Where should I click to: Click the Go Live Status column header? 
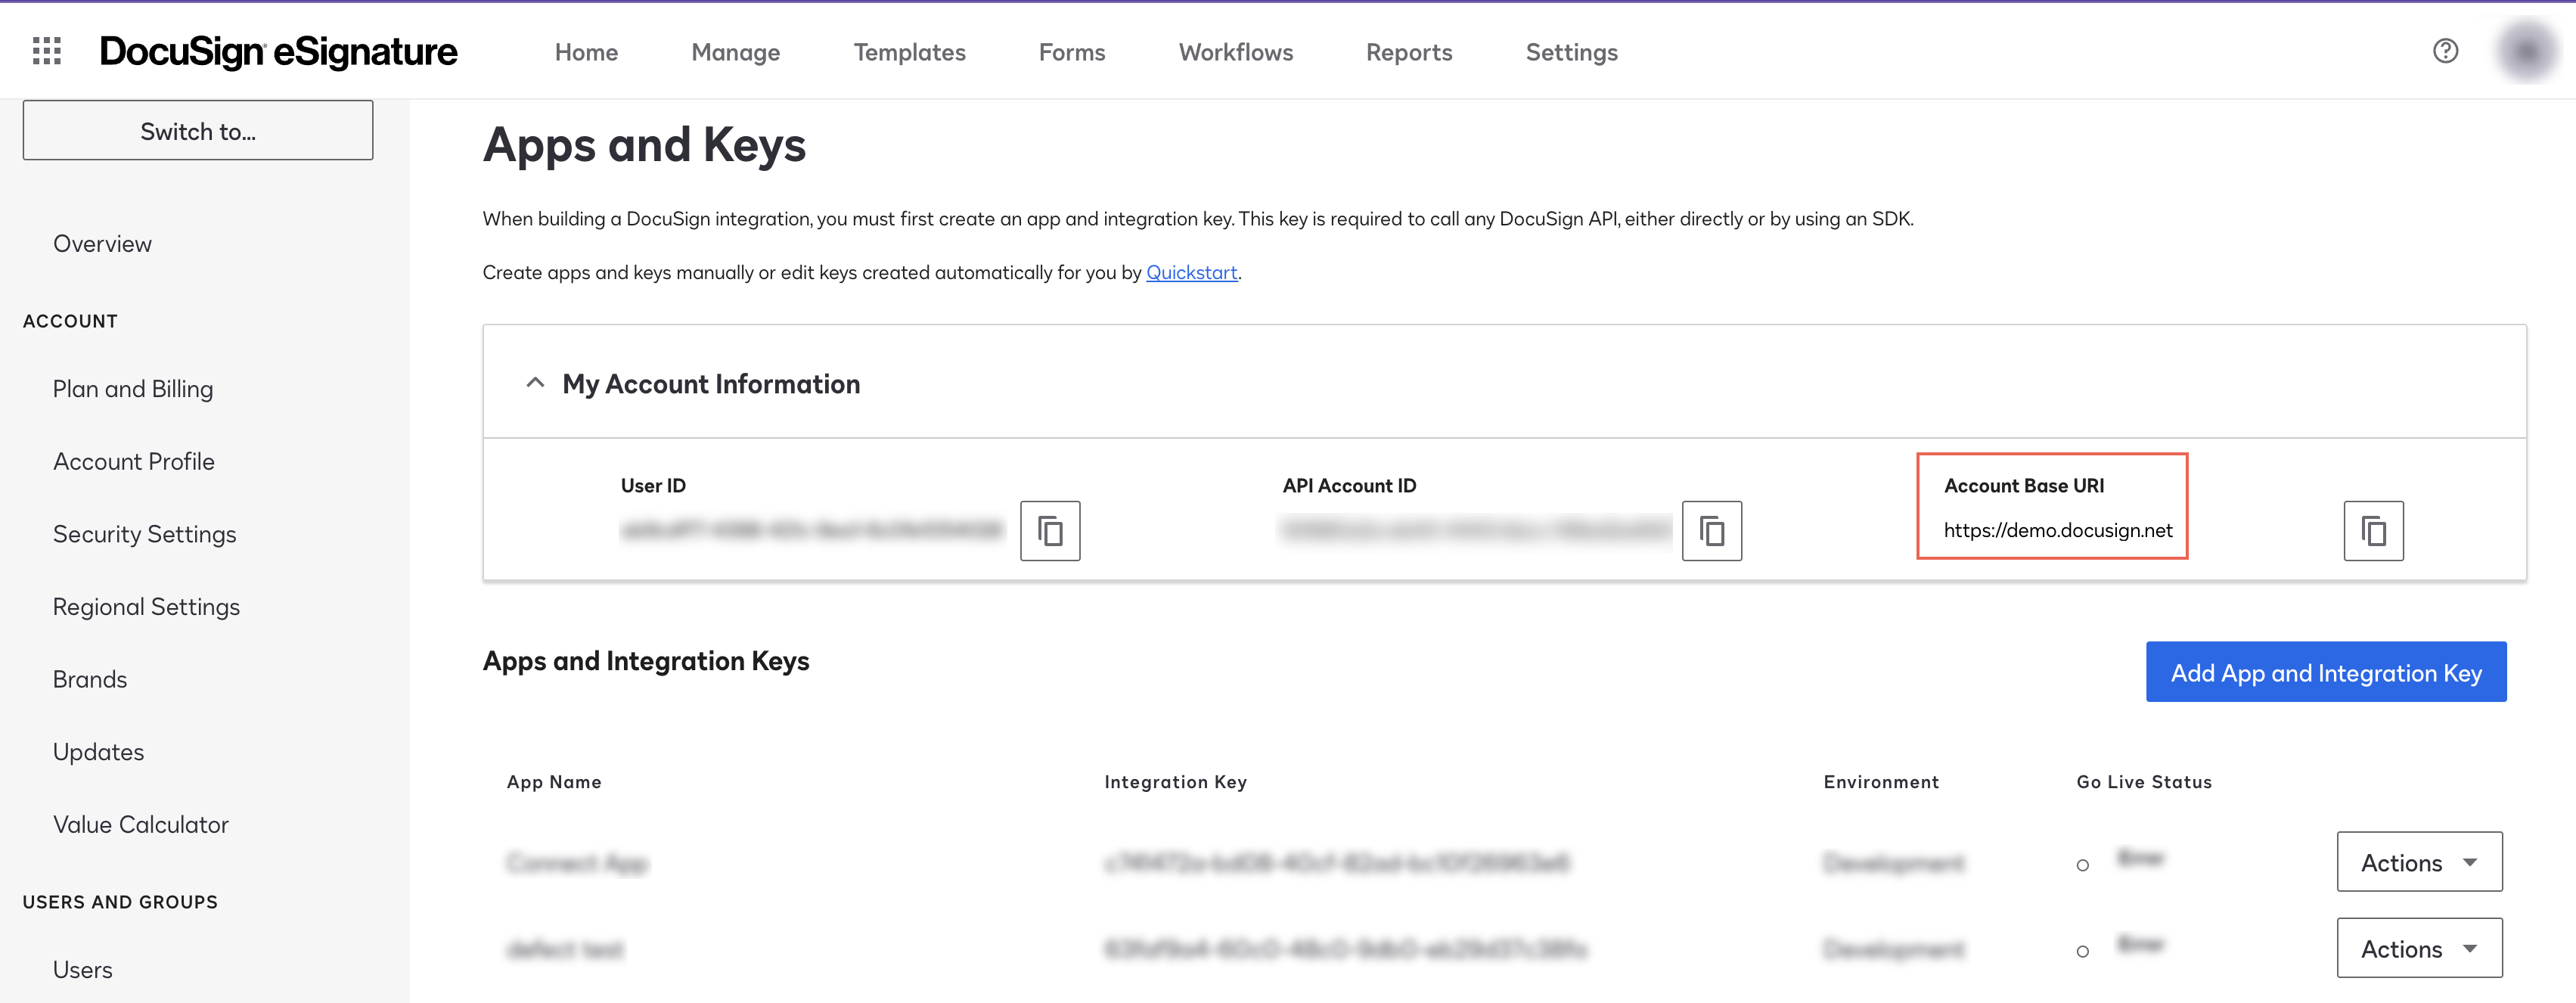[x=2144, y=782]
